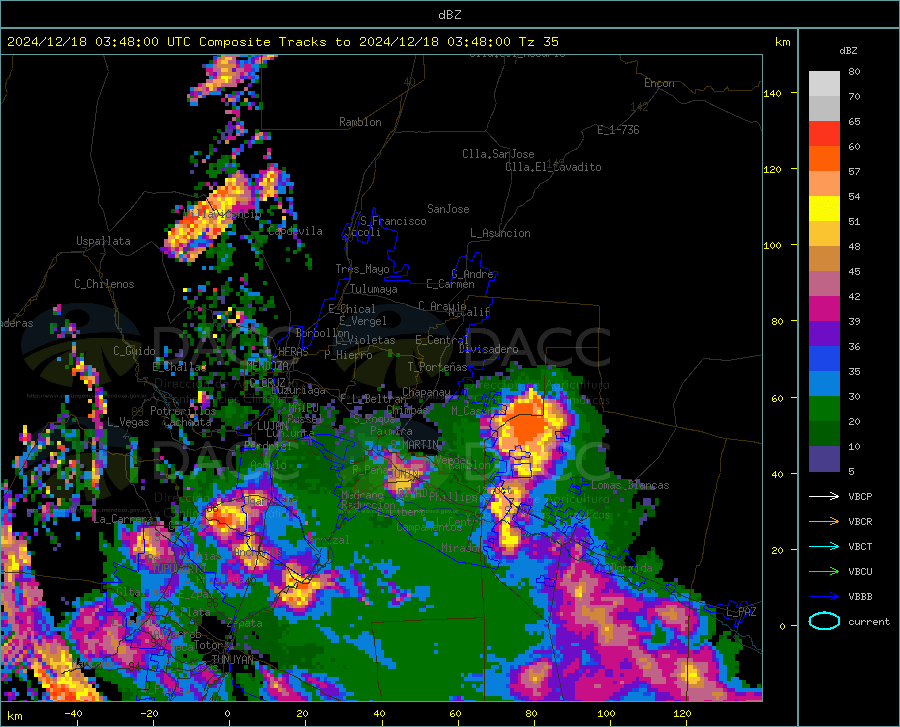Click the E_Carmen label
Viewport: 900px width, 727px height.
tap(450, 283)
